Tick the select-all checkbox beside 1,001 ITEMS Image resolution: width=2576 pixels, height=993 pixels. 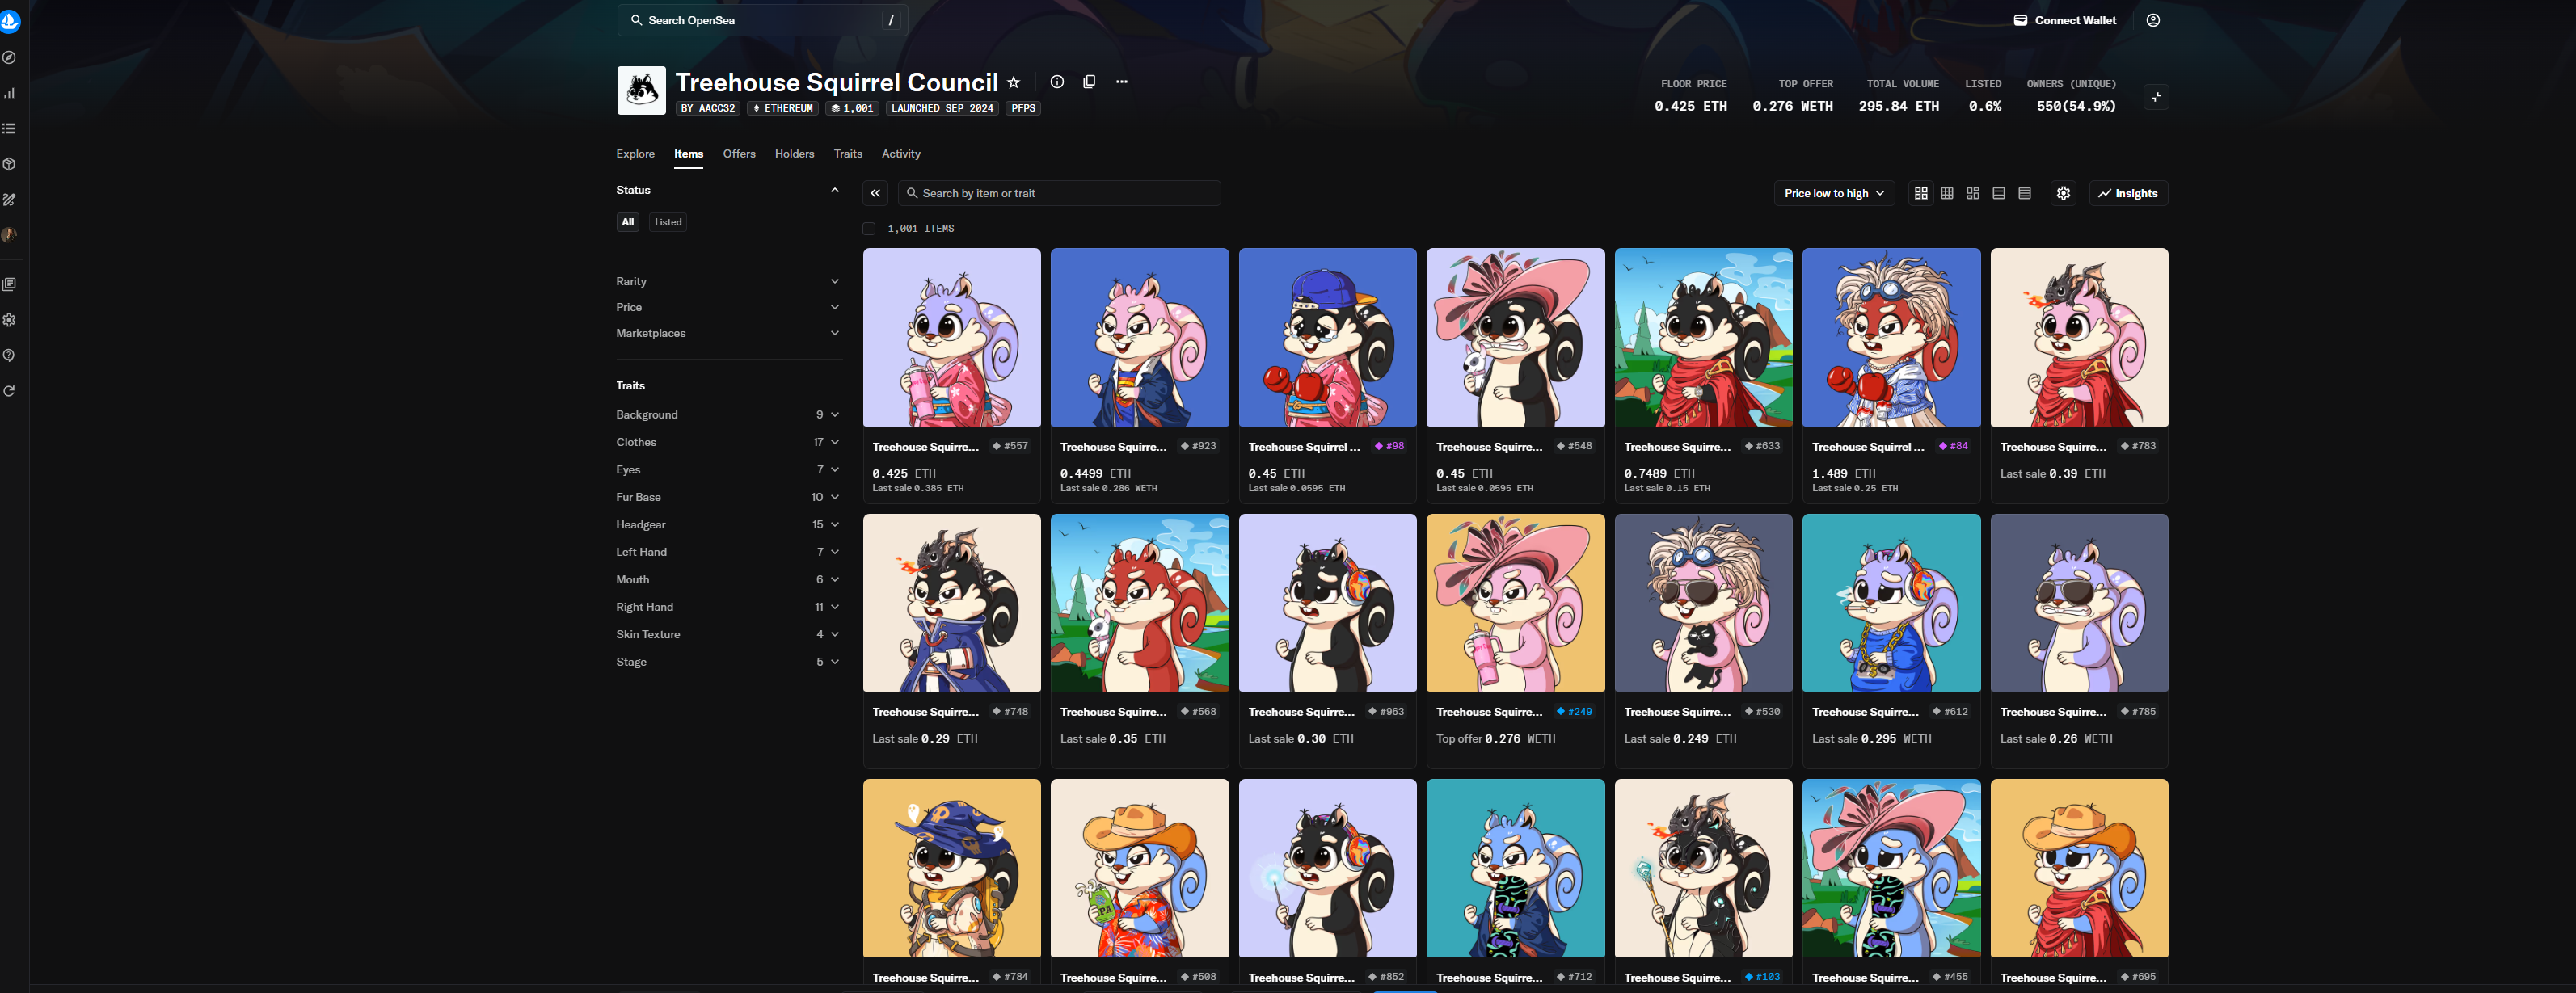click(x=869, y=229)
